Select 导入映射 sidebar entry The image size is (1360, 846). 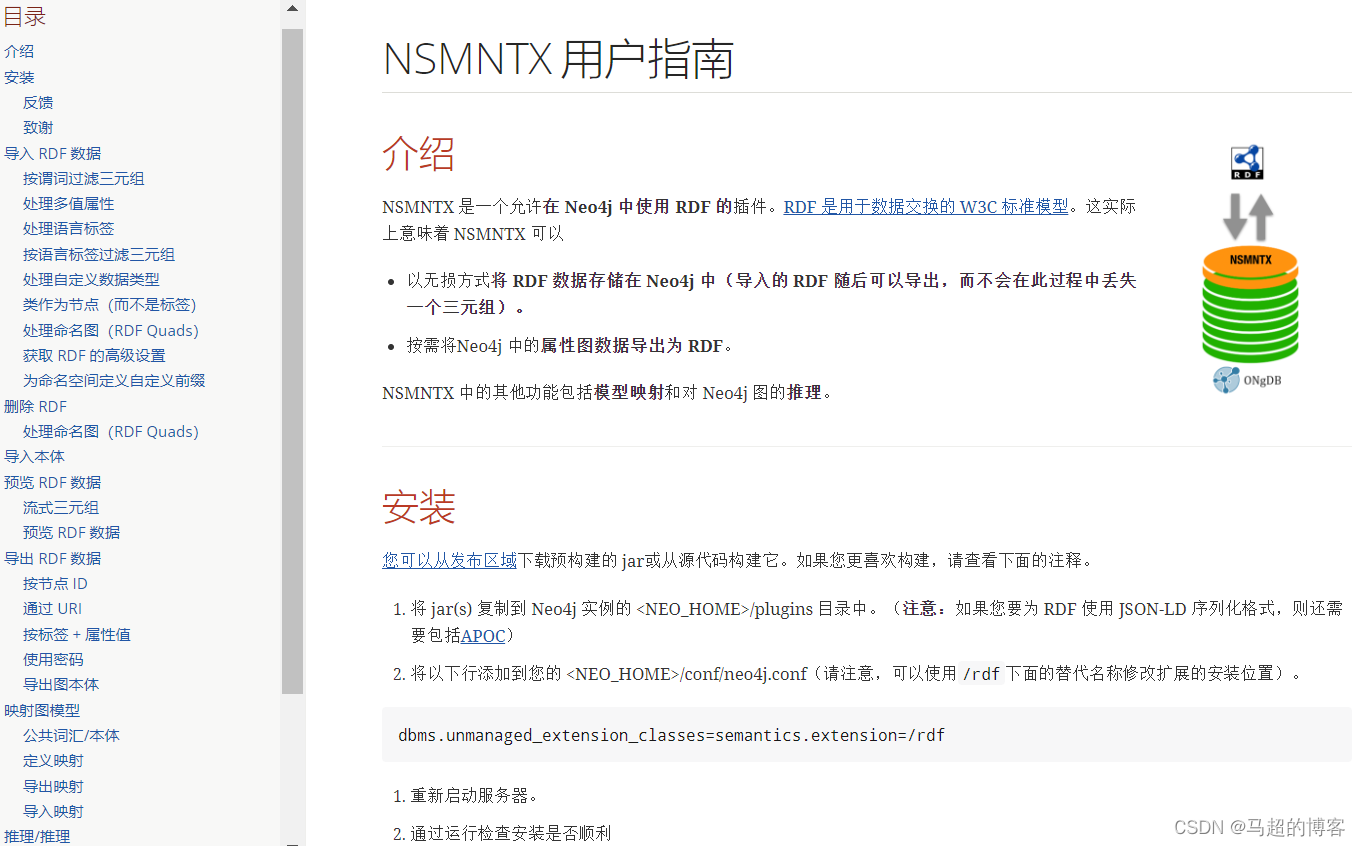[x=53, y=811]
